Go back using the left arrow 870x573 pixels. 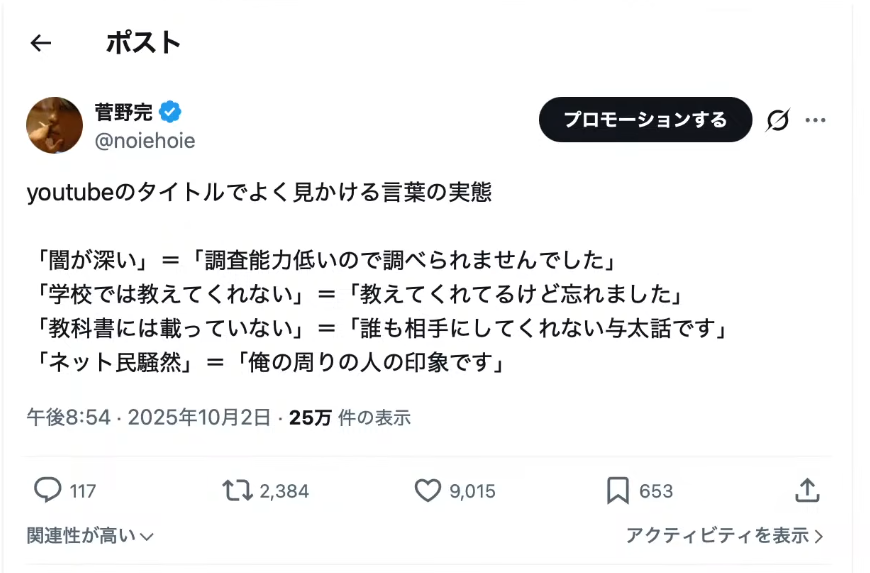40,43
